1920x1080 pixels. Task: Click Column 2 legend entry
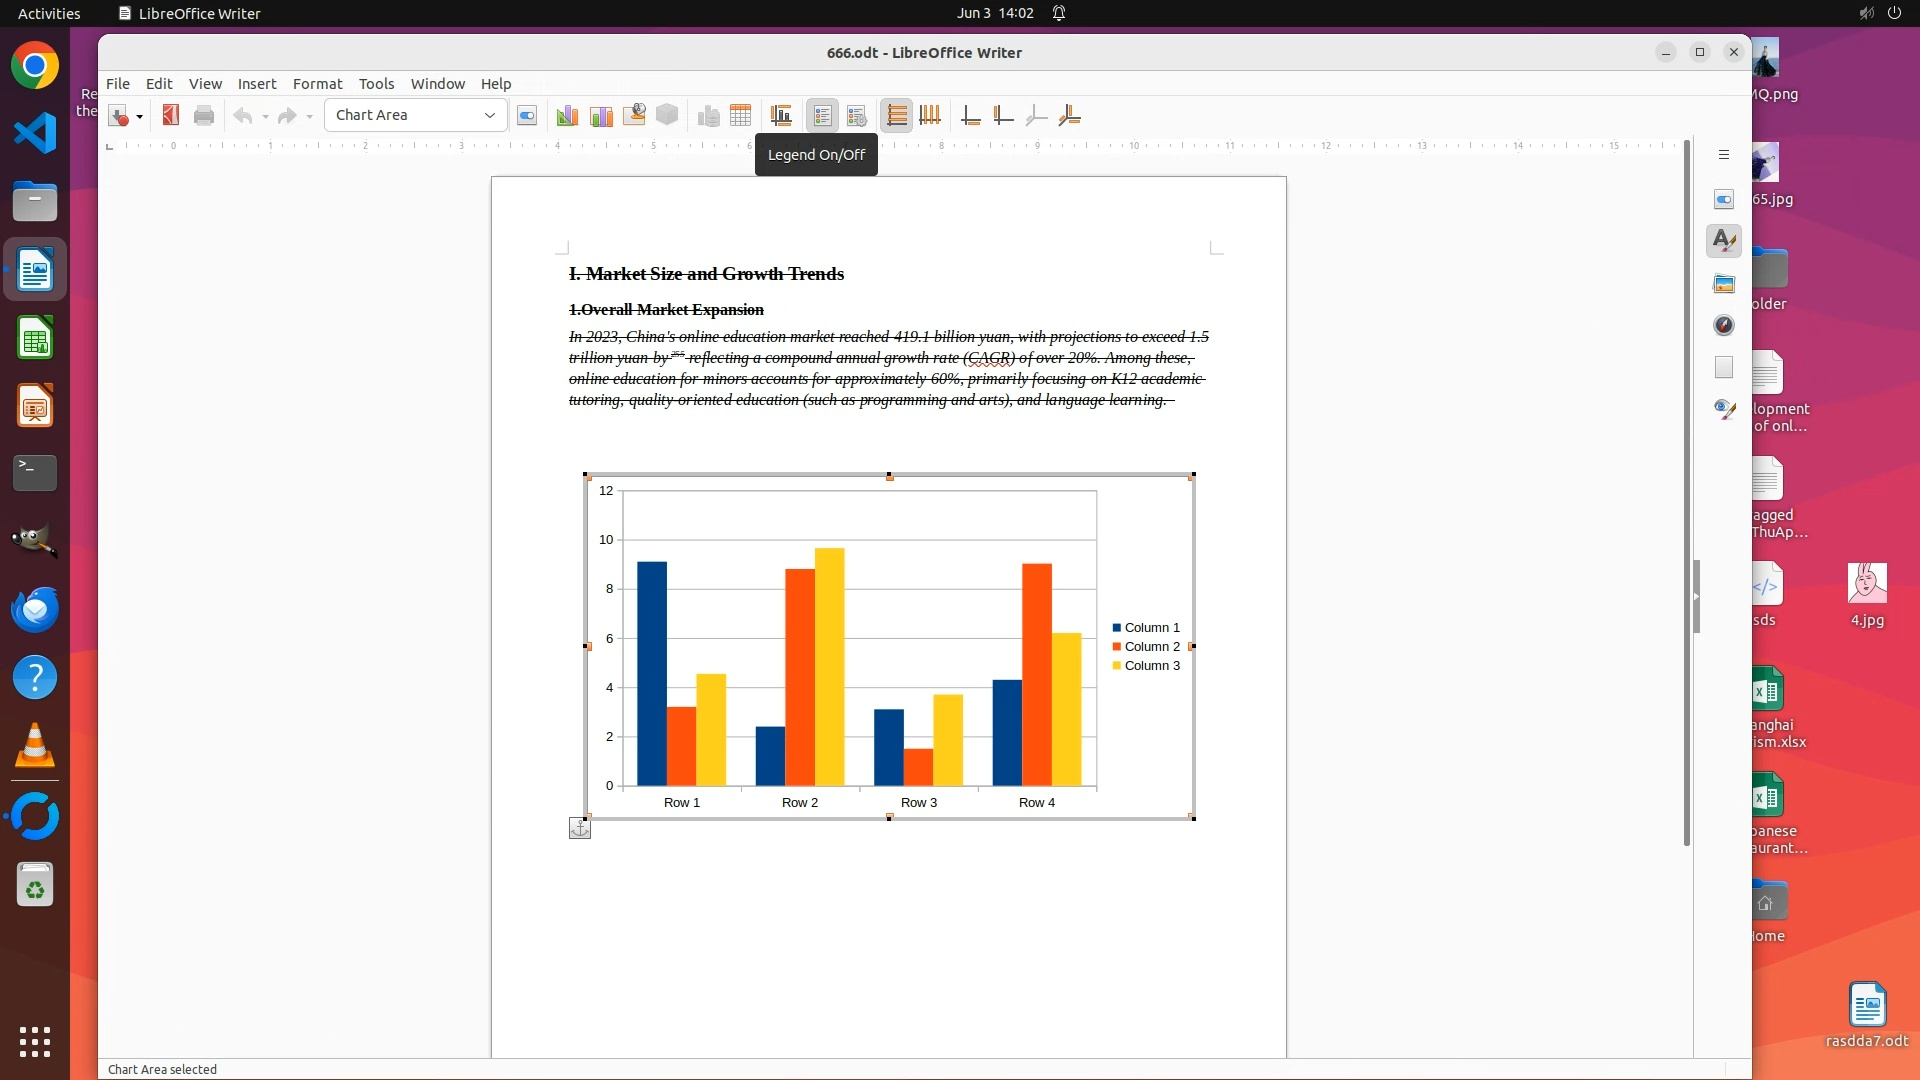point(1151,647)
